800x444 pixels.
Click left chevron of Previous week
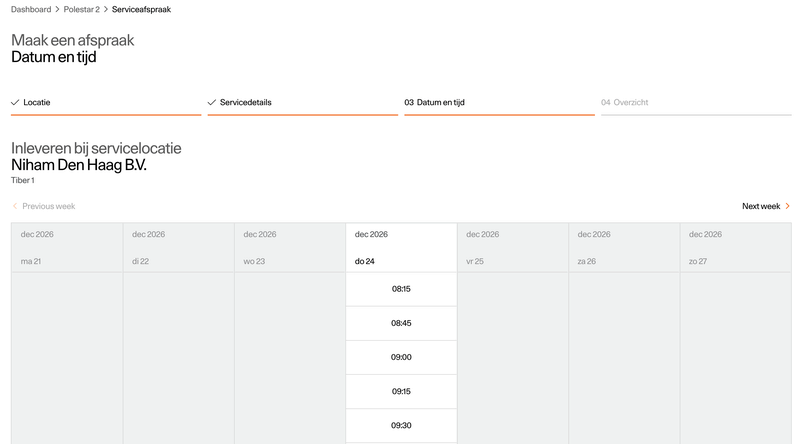[x=15, y=206]
